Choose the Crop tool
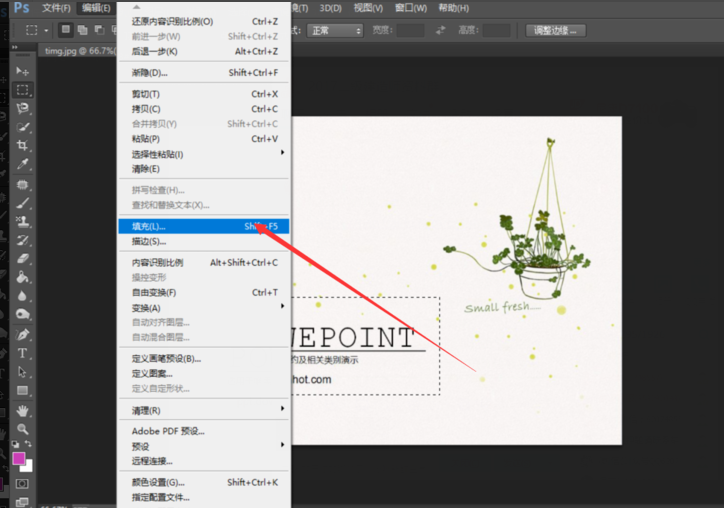The width and height of the screenshot is (724, 508). pyautogui.click(x=22, y=145)
